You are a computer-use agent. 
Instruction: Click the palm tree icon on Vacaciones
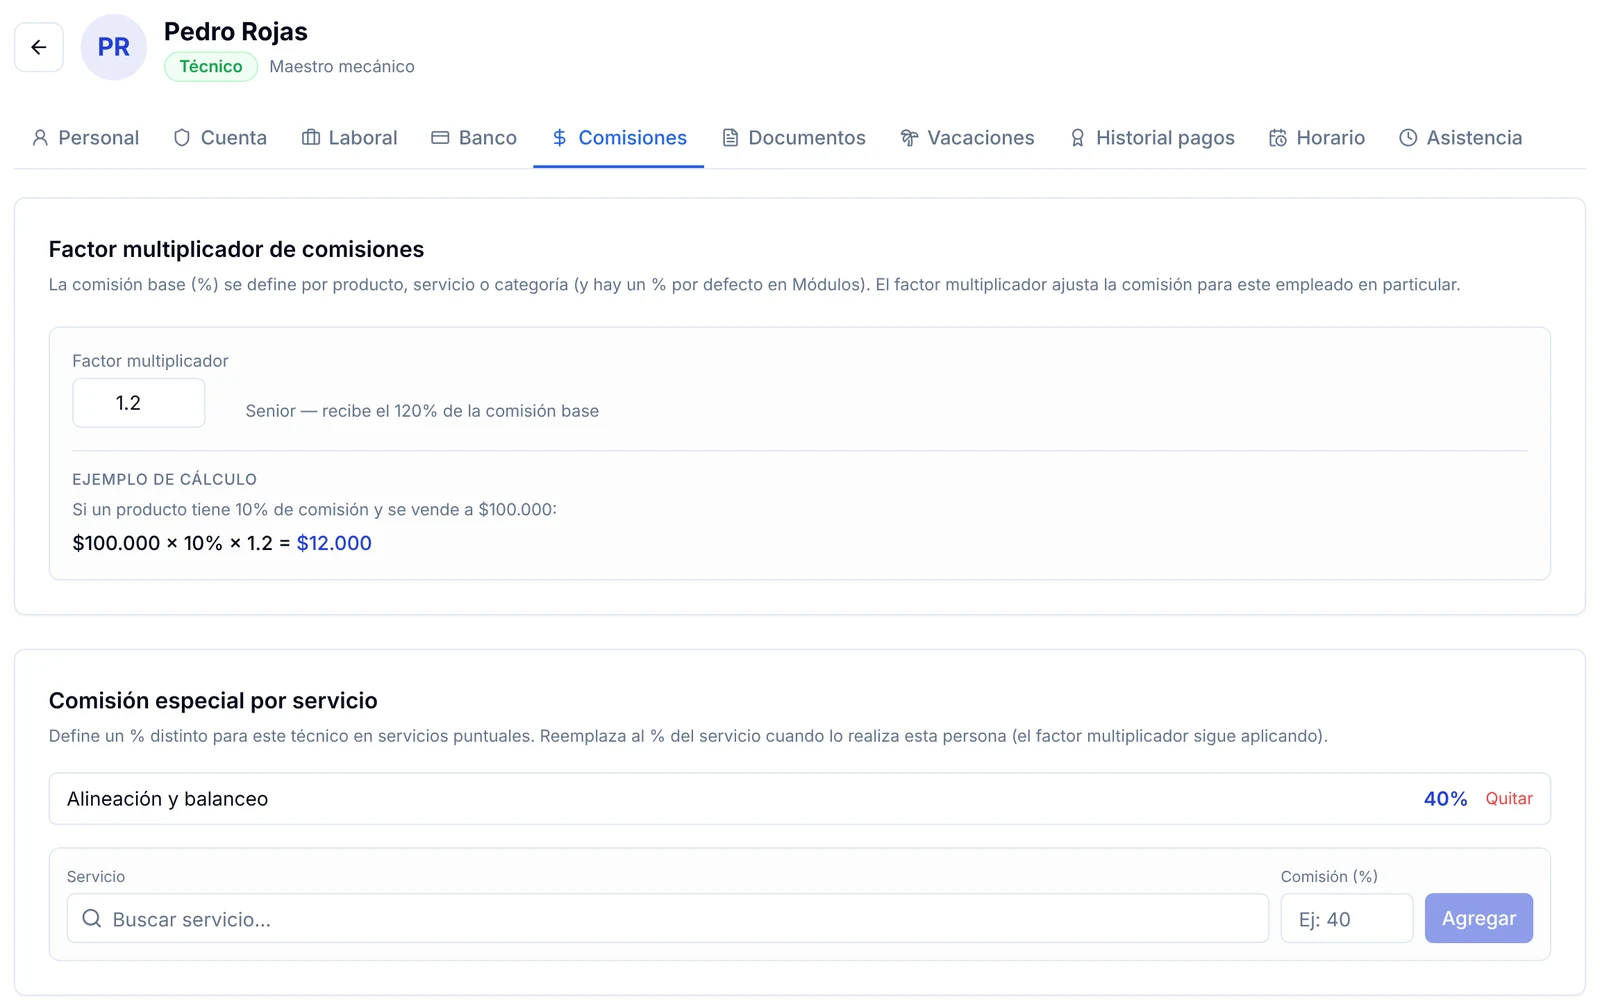click(x=909, y=138)
